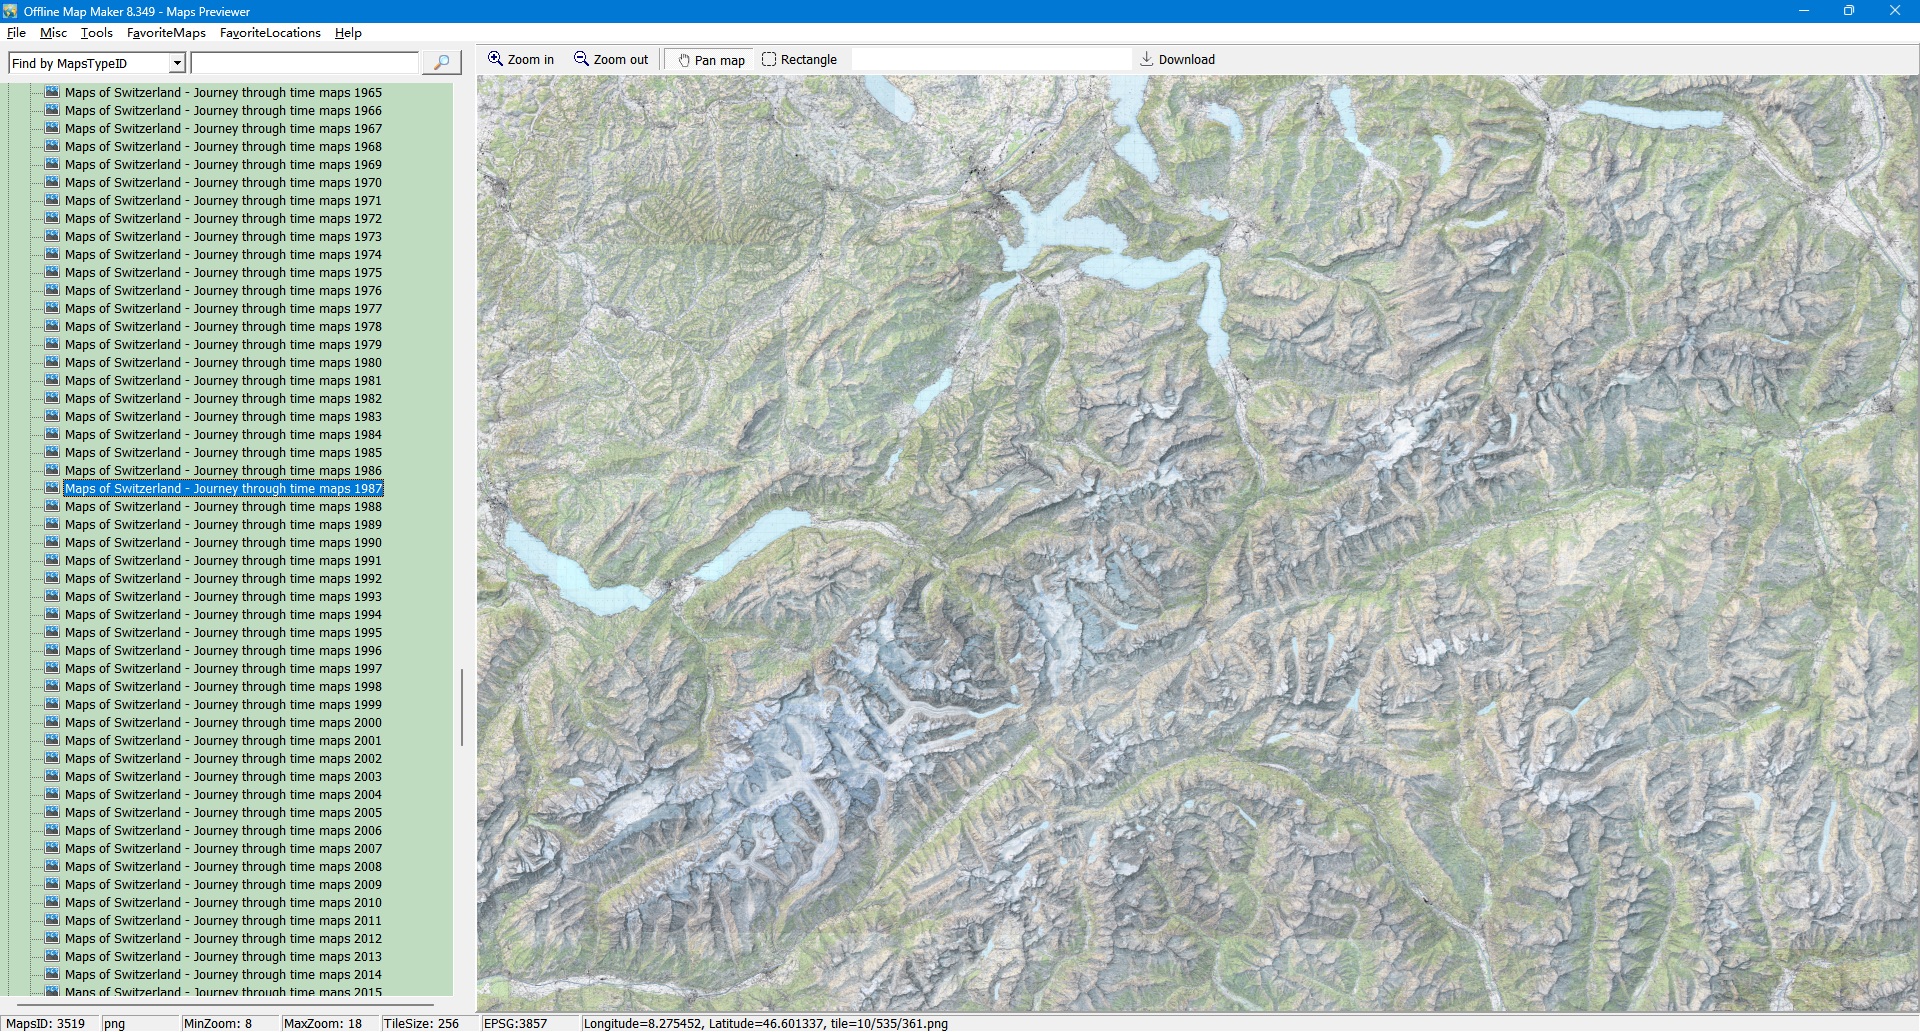Click the search text input field
The width and height of the screenshot is (1920, 1032).
(304, 63)
